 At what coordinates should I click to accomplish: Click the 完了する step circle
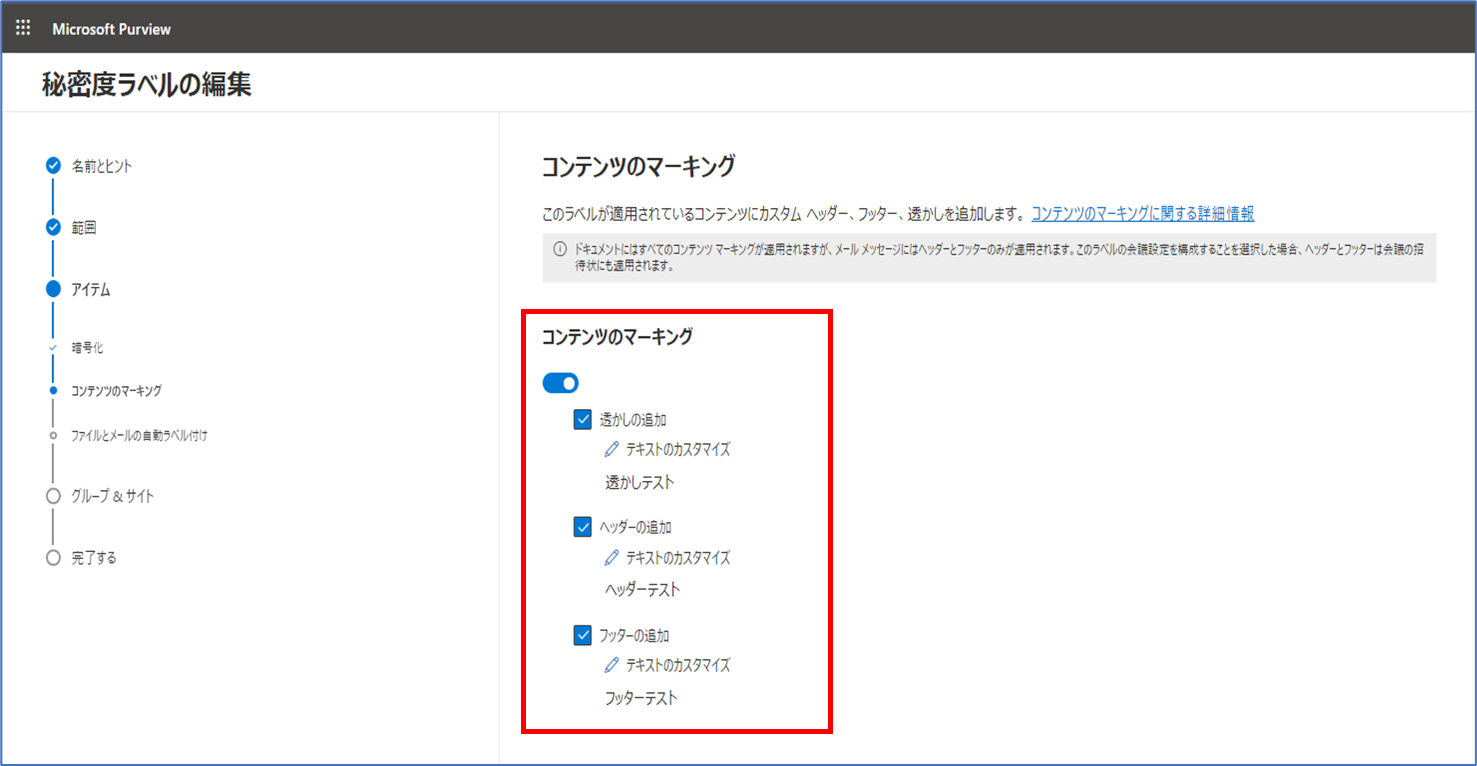pyautogui.click(x=53, y=558)
